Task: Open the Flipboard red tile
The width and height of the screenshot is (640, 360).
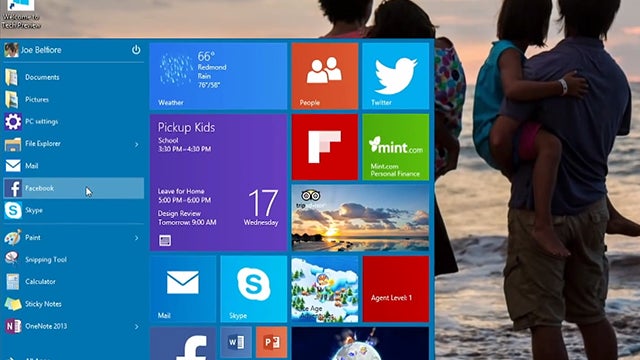Action: pos(325,147)
